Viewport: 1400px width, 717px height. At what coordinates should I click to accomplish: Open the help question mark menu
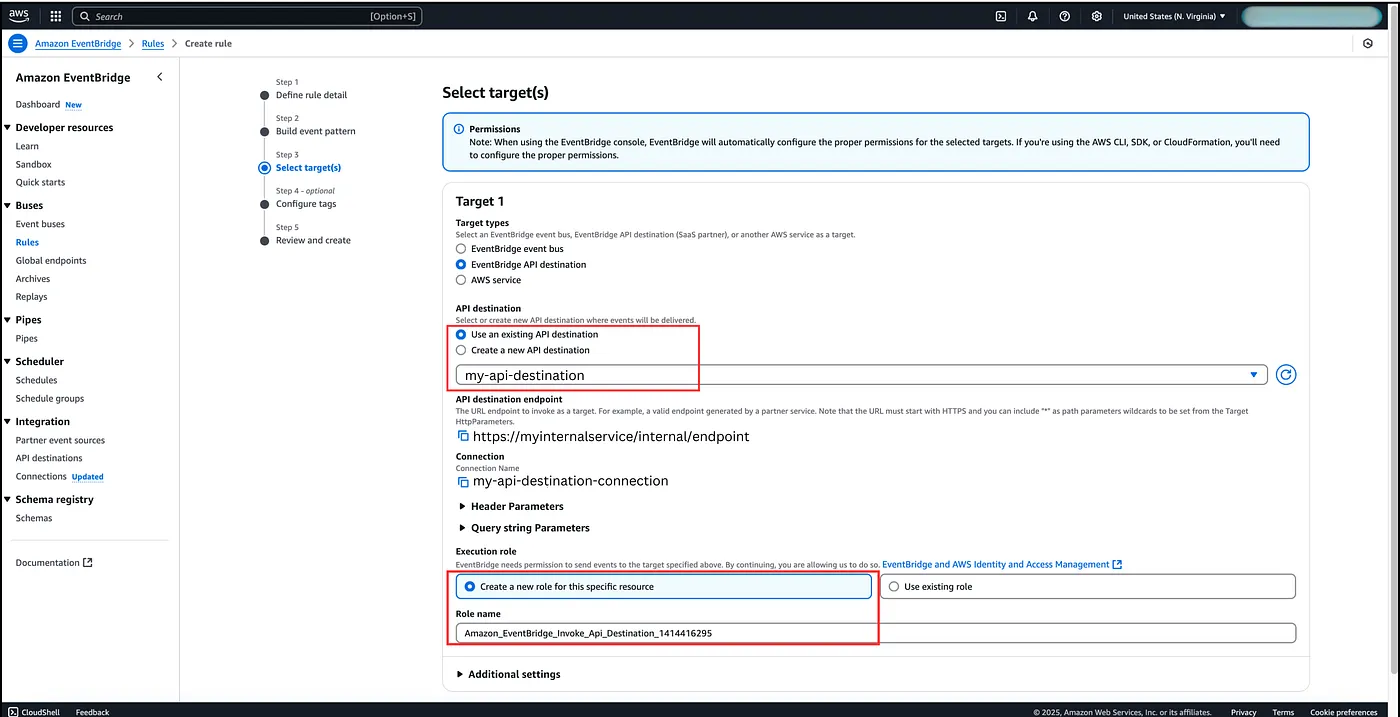coord(1065,16)
